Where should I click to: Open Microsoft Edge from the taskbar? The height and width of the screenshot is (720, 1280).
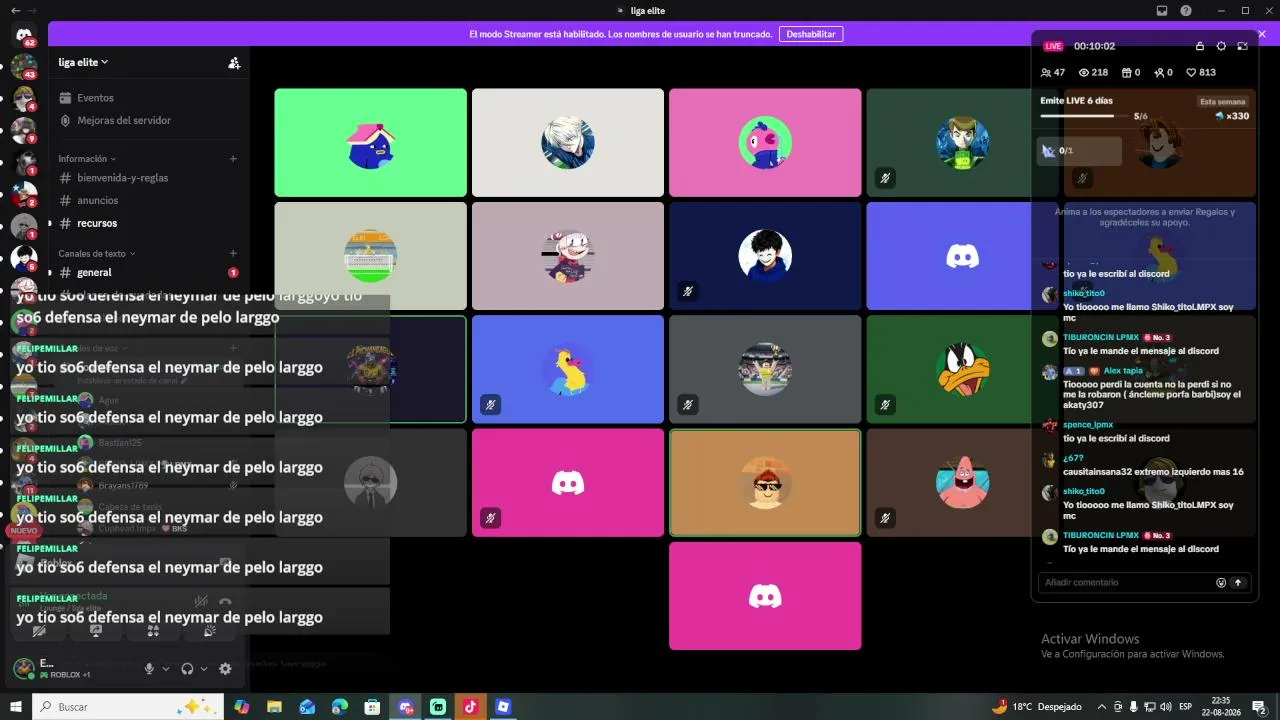[x=340, y=707]
